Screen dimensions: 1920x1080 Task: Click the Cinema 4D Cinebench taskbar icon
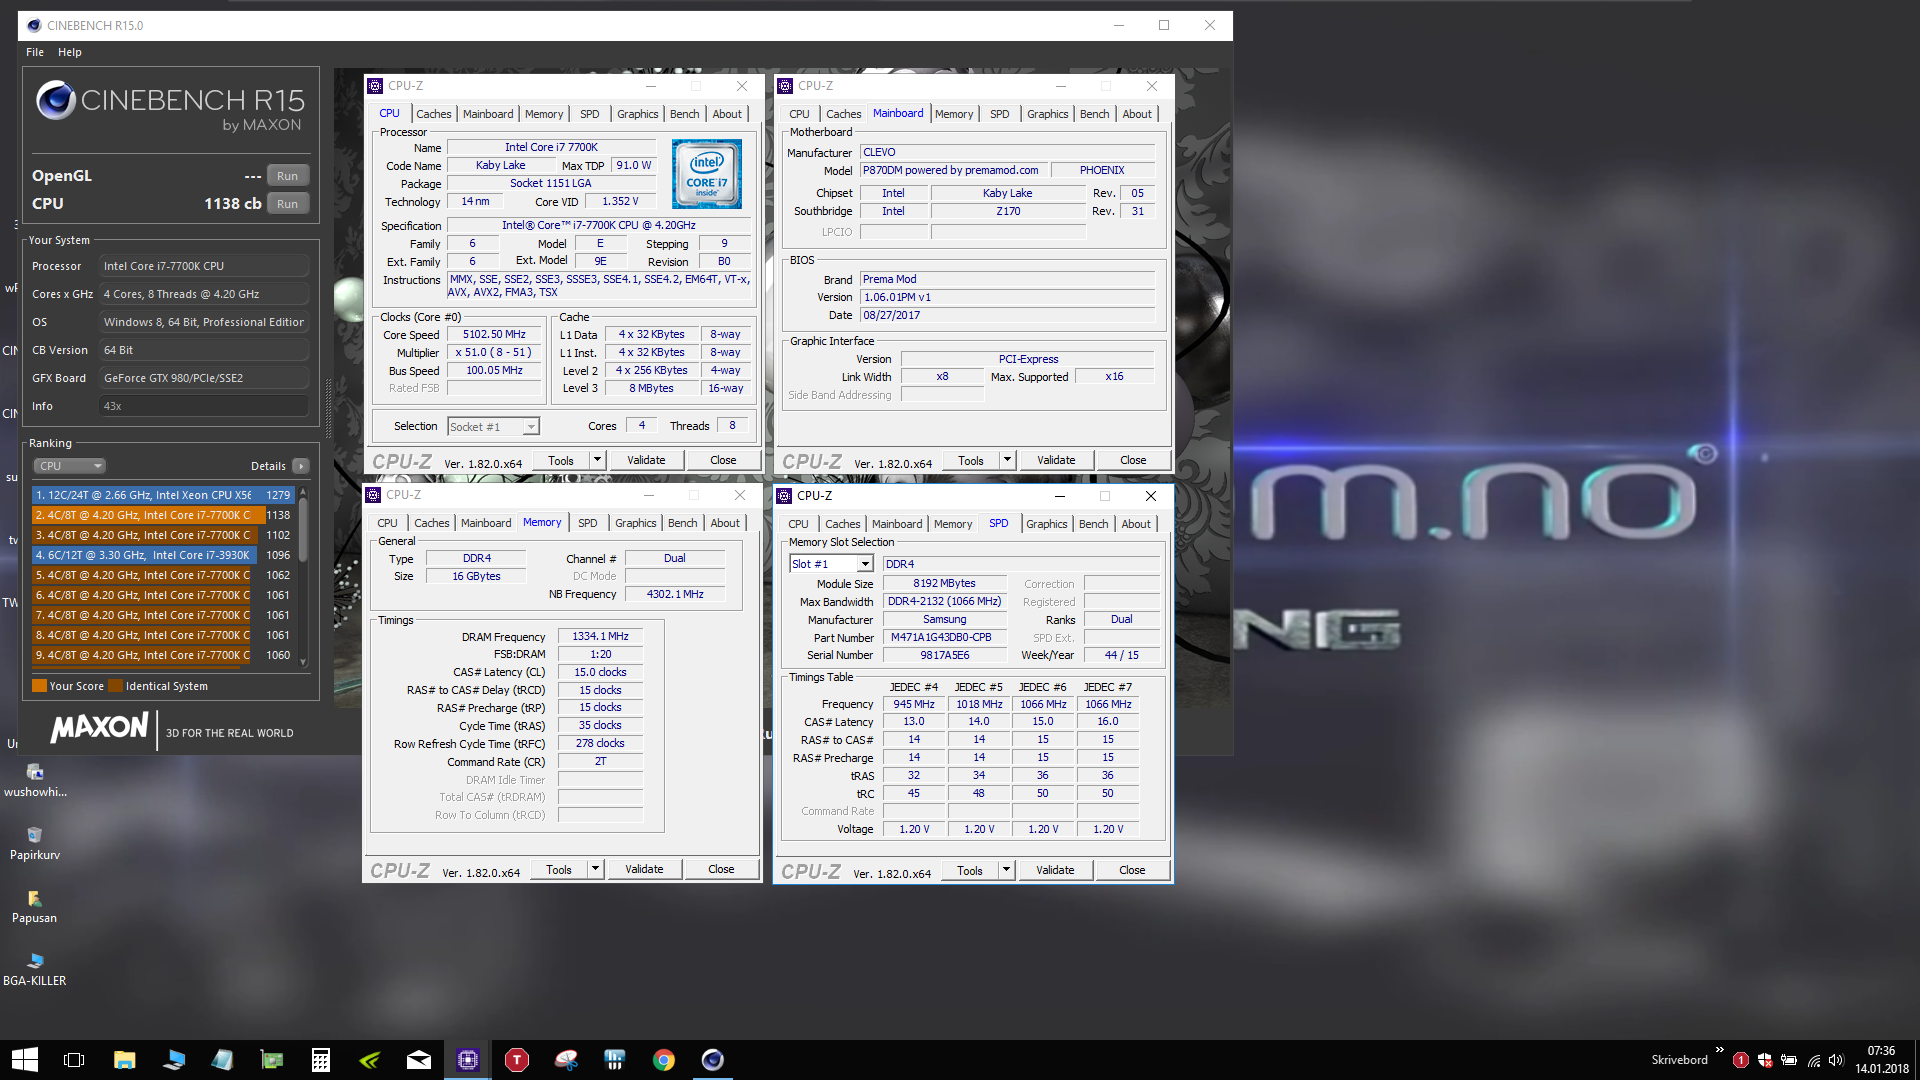tap(713, 1060)
